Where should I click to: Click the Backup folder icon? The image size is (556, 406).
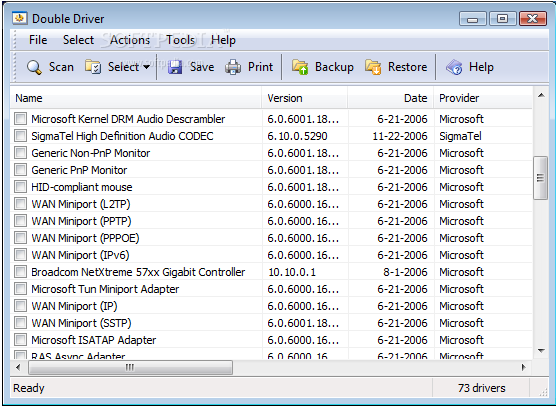click(300, 67)
